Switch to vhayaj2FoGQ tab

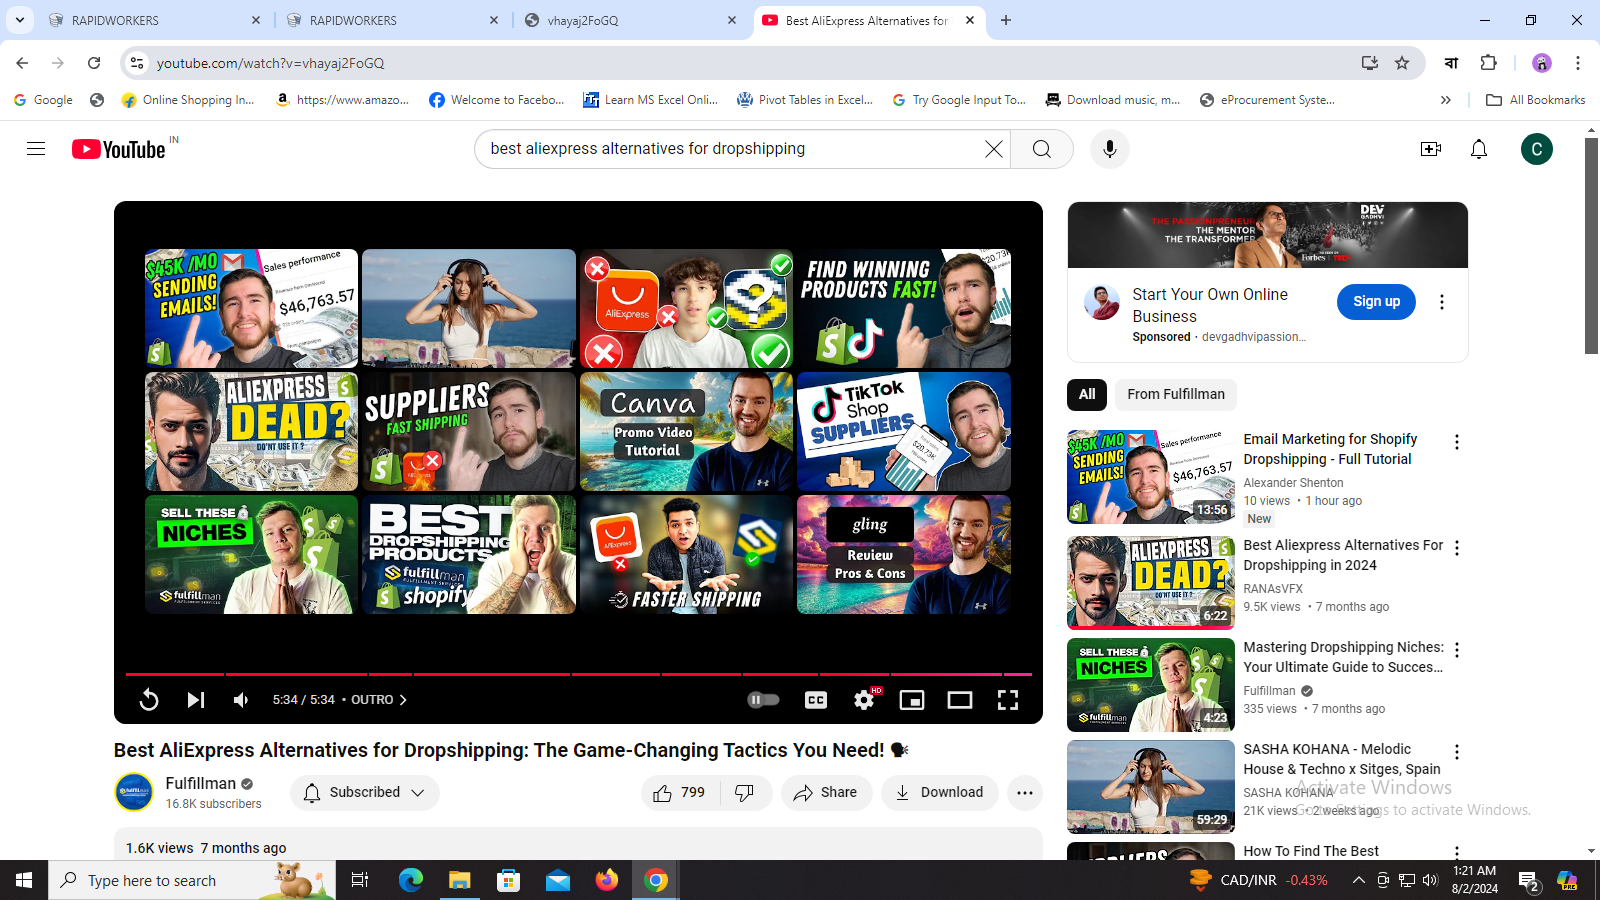[x=632, y=20]
